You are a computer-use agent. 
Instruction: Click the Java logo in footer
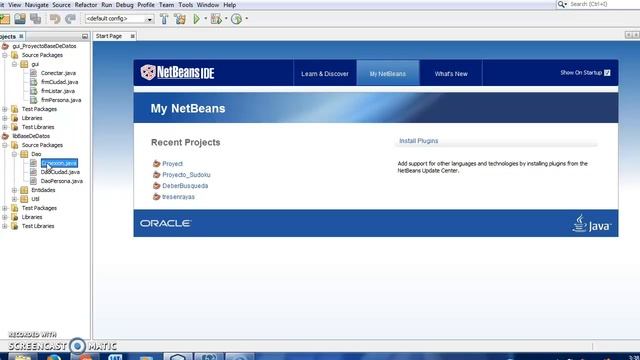pos(592,223)
